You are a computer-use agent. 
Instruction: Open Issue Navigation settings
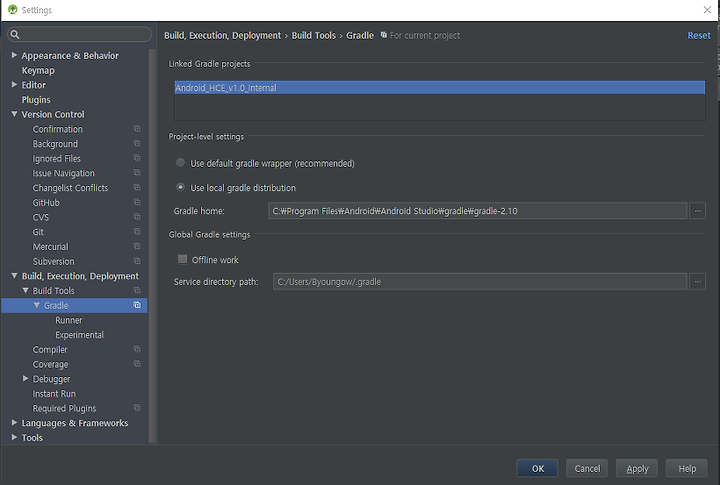pyautogui.click(x=63, y=173)
